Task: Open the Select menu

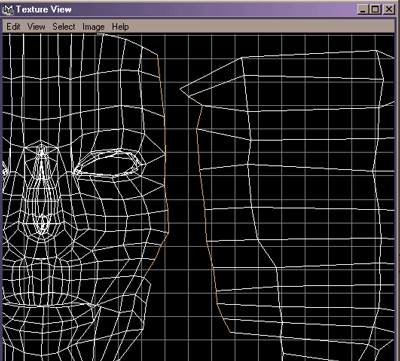Action: point(64,27)
